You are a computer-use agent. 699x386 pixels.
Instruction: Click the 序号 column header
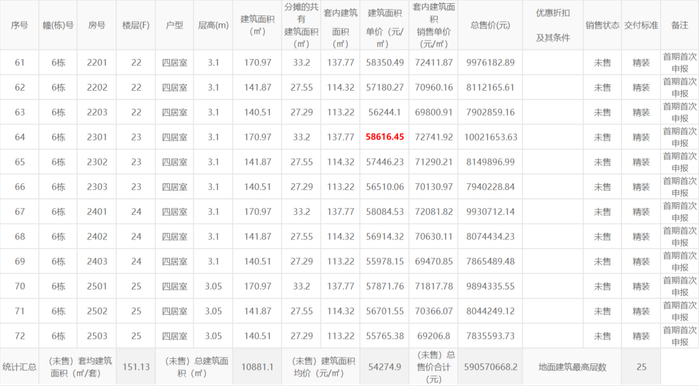19,25
